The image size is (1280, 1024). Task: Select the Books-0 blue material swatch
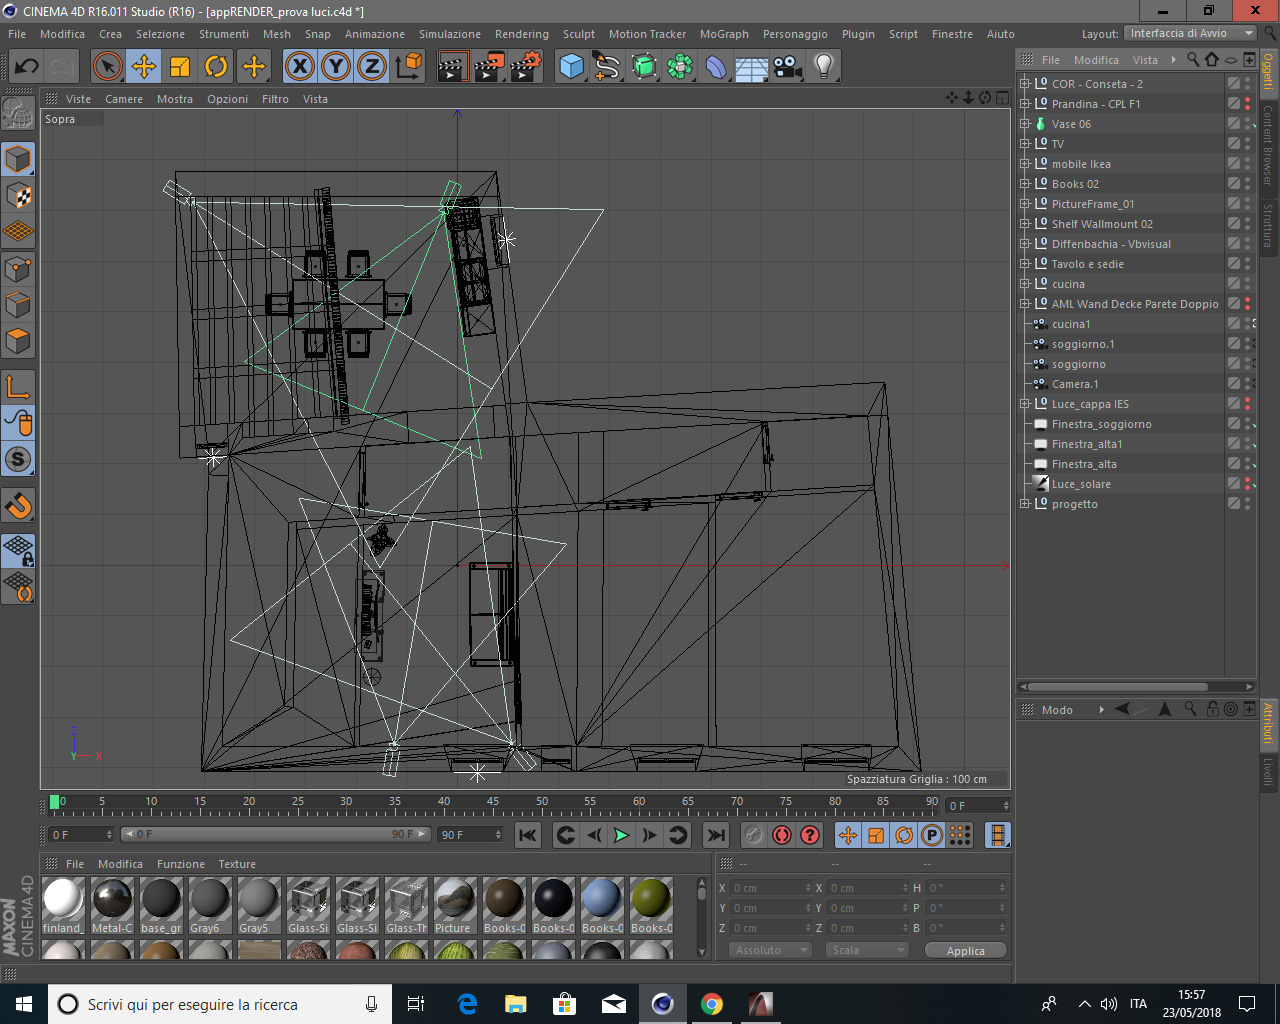tap(601, 900)
